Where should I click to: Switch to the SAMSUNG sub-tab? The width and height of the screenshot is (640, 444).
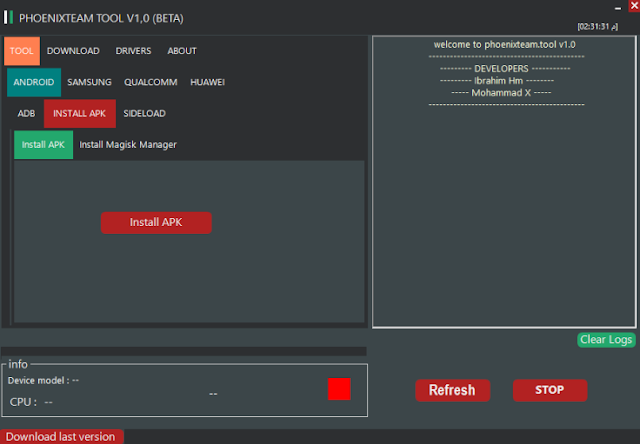click(89, 82)
